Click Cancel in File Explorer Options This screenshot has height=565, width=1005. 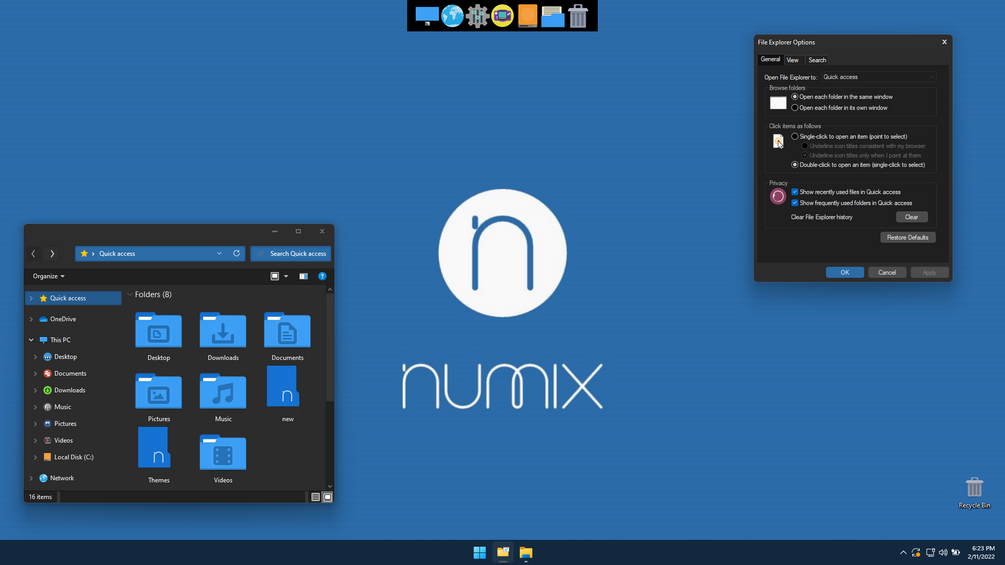[x=887, y=272]
